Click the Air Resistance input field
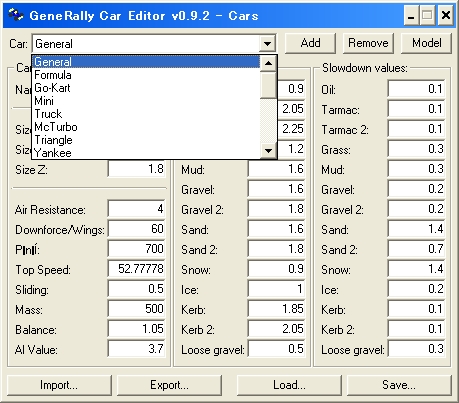Image resolution: width=459 pixels, height=403 pixels. pyautogui.click(x=137, y=209)
